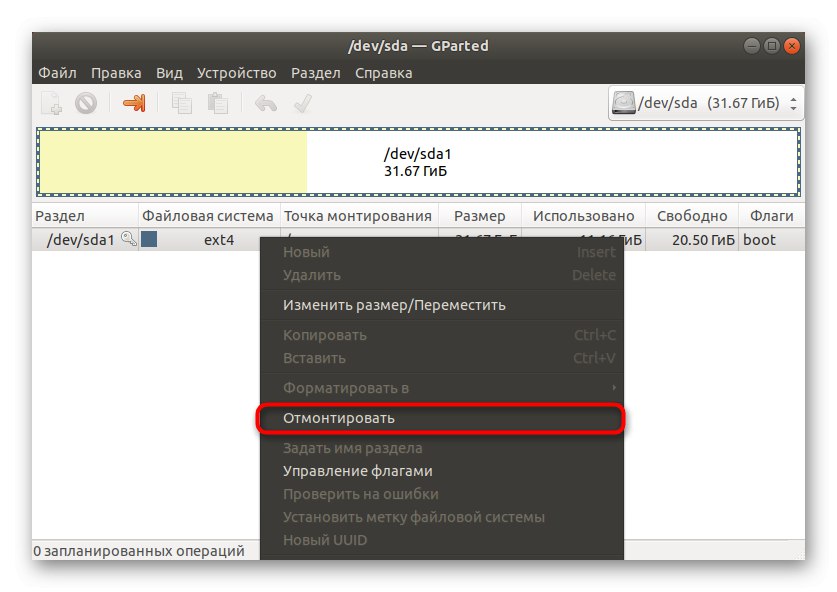
Task: Click the status bar operations count text
Action: 139,550
